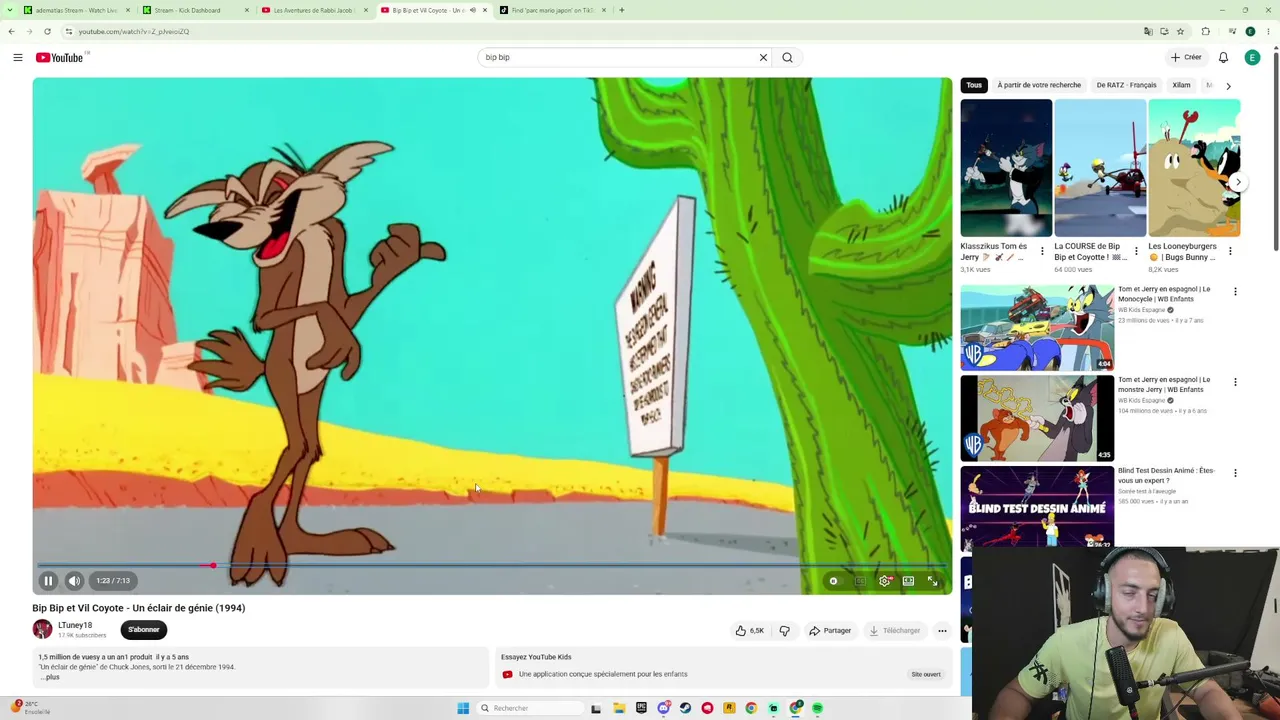Viewport: 1280px width, 720px height.
Task: Show next shorts with the shelf arrow
Action: [1238, 182]
